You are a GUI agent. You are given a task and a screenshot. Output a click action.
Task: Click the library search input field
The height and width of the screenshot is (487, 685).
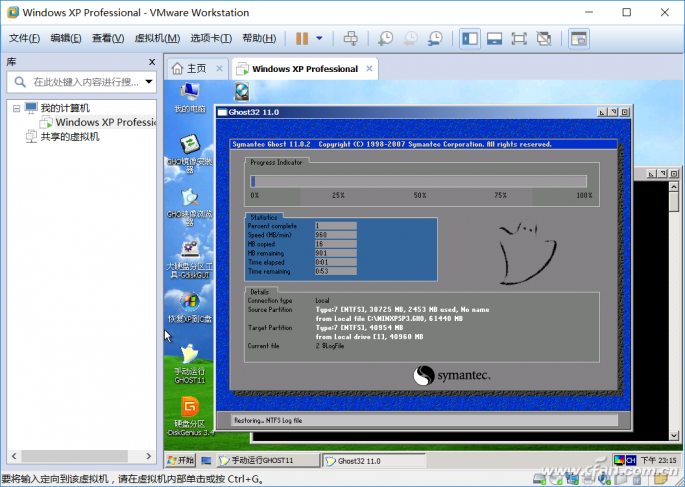click(x=86, y=82)
